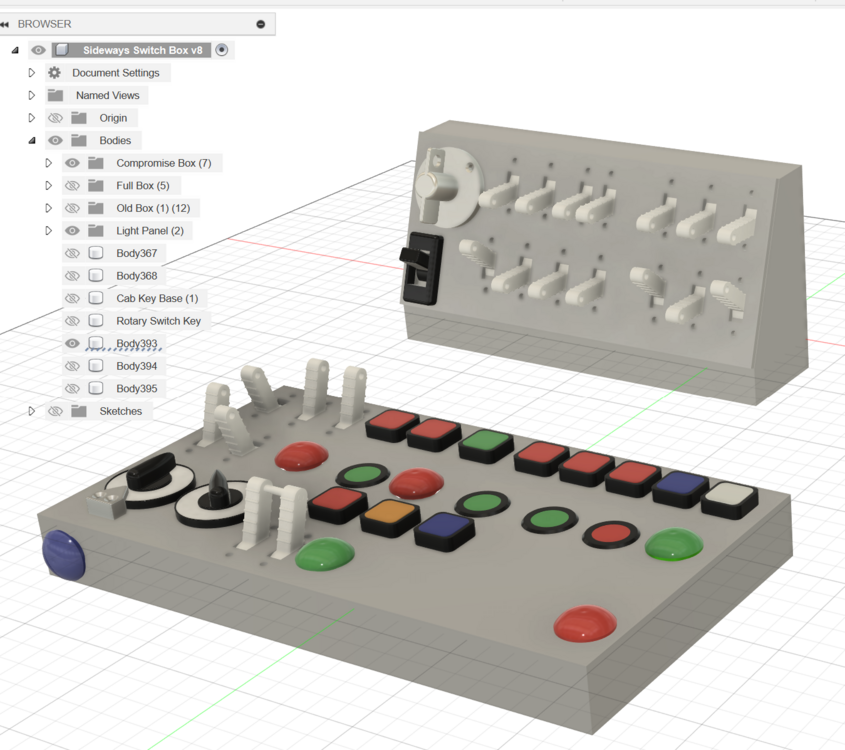Collapse the Bodies folder
The width and height of the screenshot is (845, 750).
coord(32,141)
